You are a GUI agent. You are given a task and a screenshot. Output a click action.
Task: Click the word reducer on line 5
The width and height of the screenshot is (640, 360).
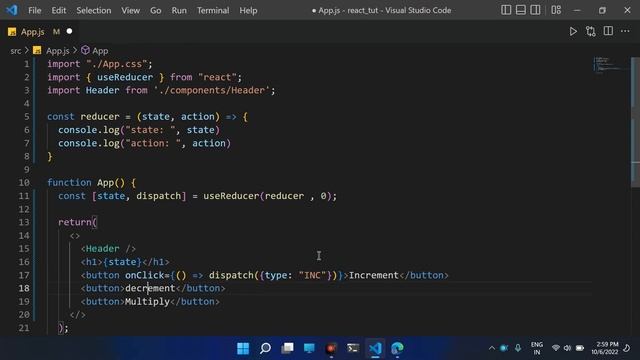click(x=100, y=117)
